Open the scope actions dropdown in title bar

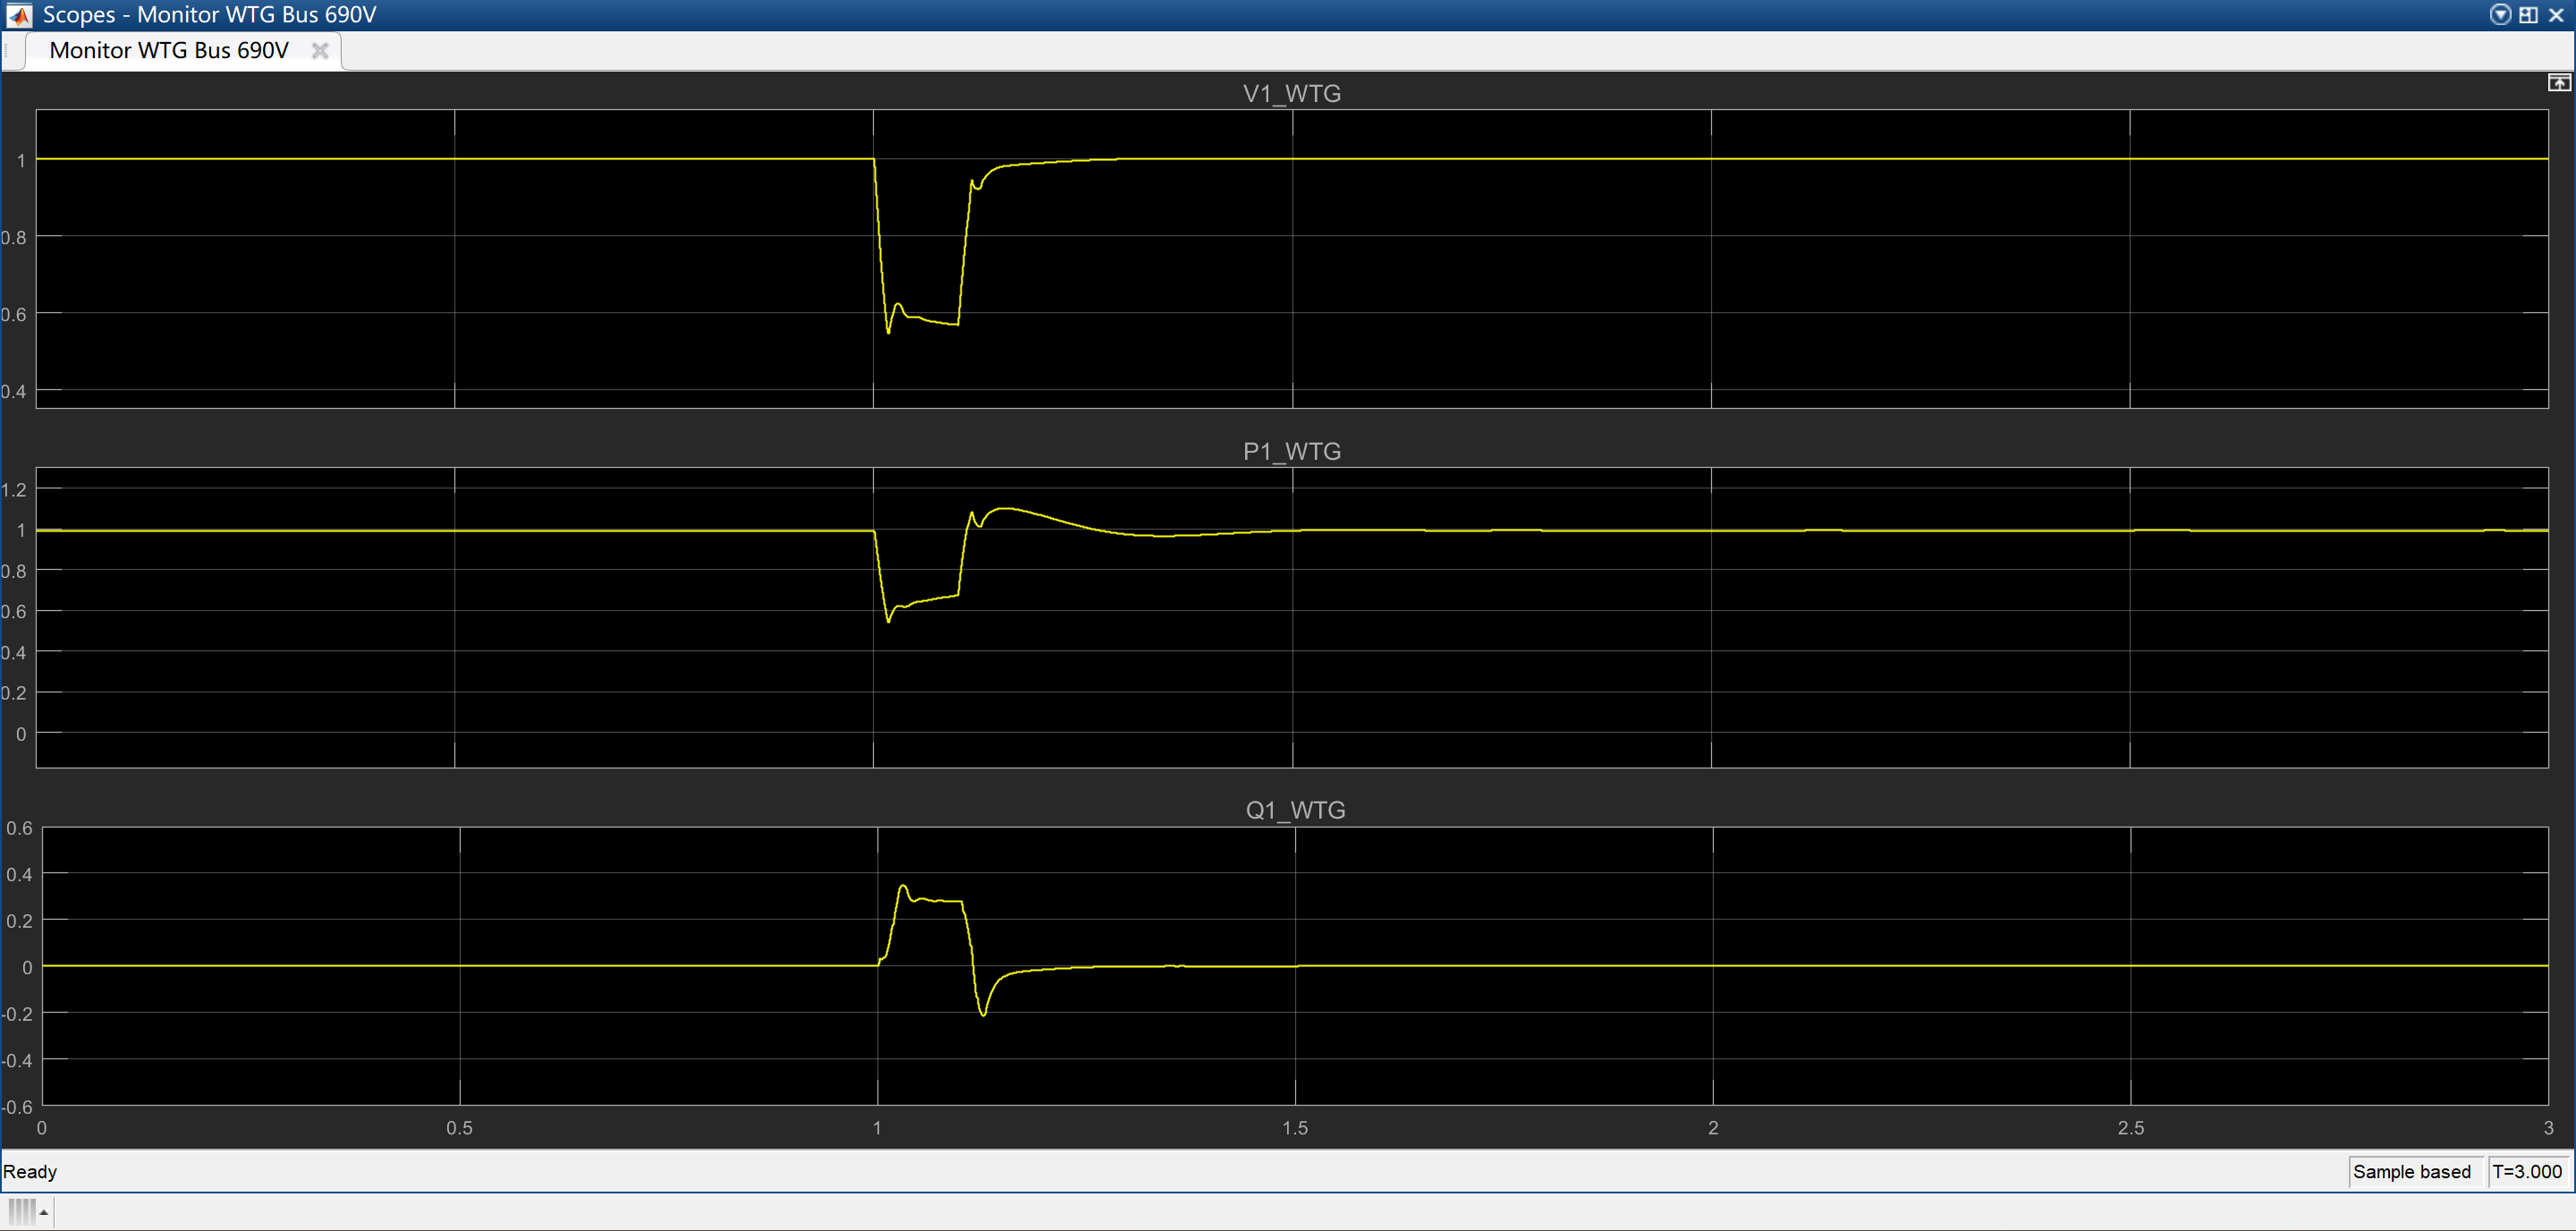2500,14
